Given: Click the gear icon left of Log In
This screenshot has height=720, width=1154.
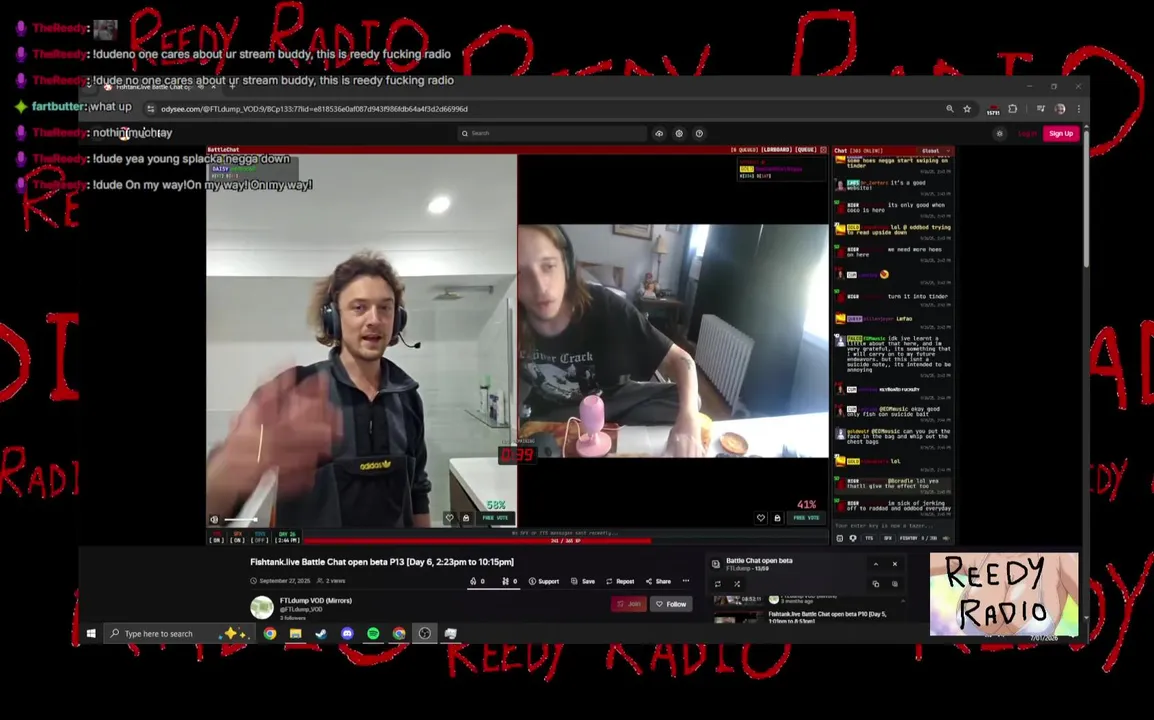Looking at the screenshot, I should pos(999,133).
